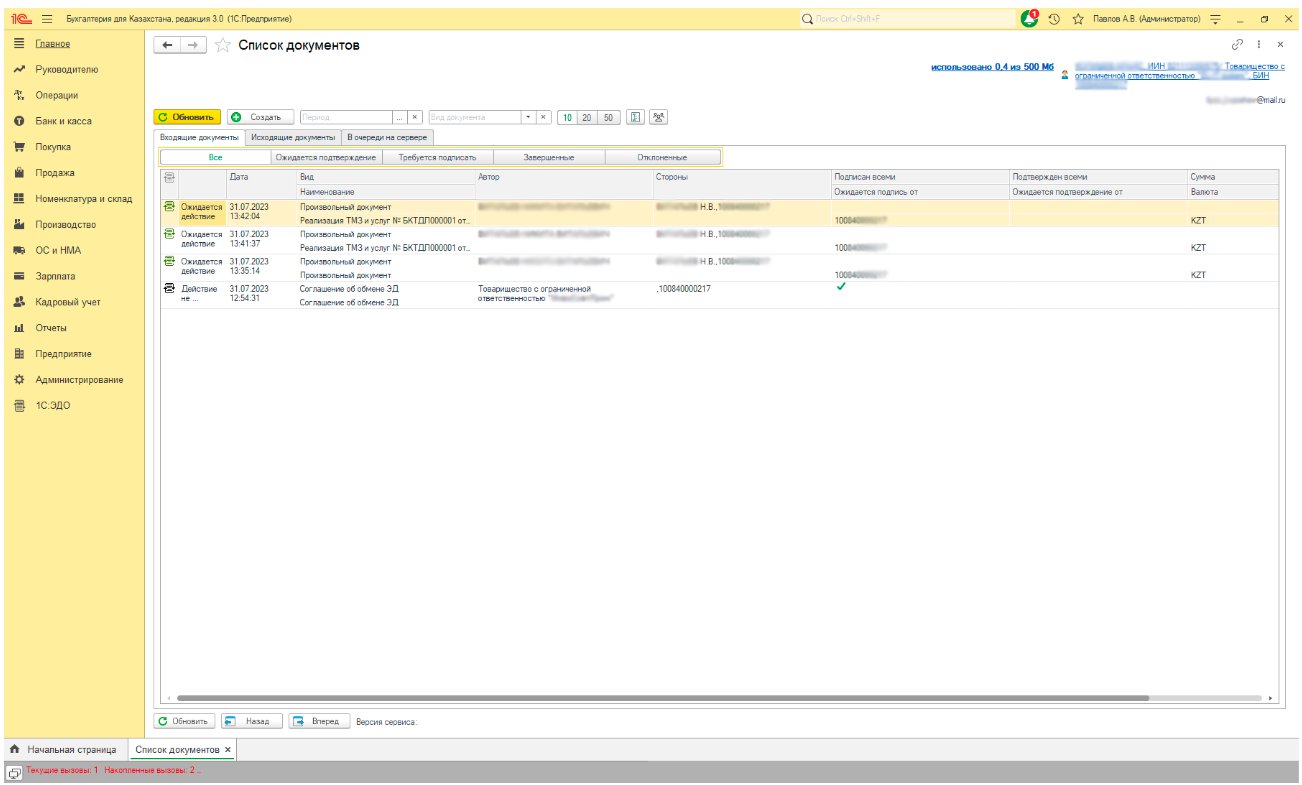Open the notifications bell icon
The image size is (1302, 785).
point(1030,18)
